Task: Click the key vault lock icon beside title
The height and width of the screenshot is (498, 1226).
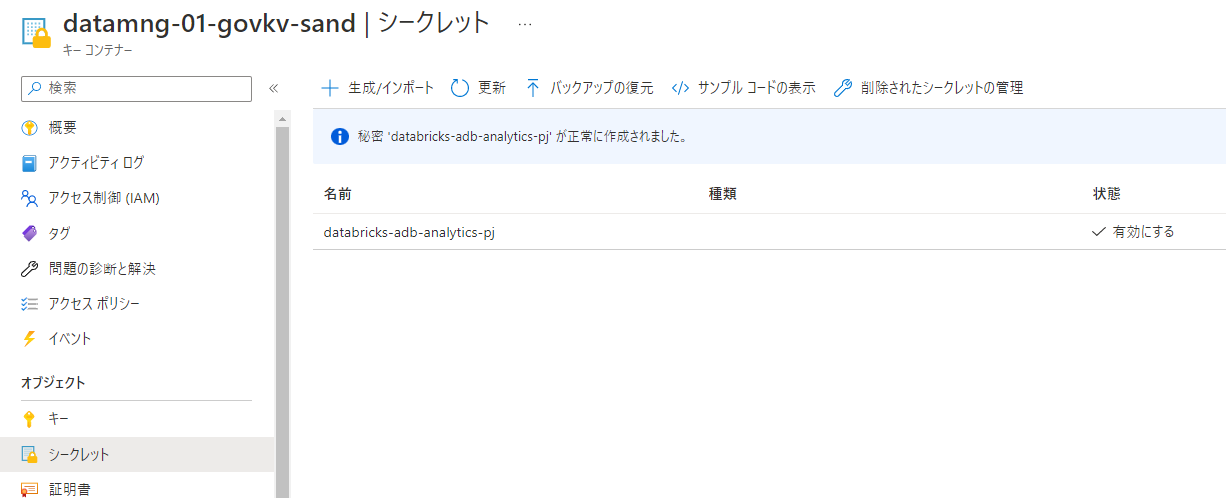Action: coord(36,31)
